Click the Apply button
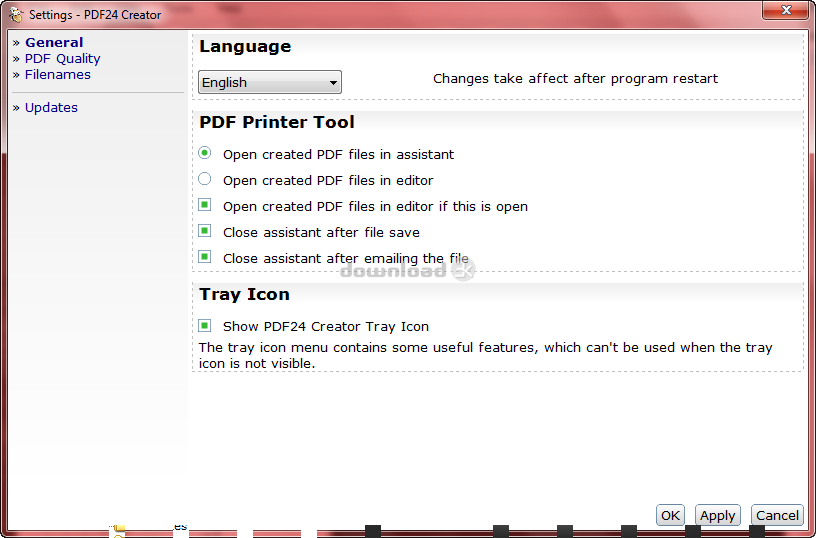Viewport: 816px width, 538px height. click(x=718, y=515)
